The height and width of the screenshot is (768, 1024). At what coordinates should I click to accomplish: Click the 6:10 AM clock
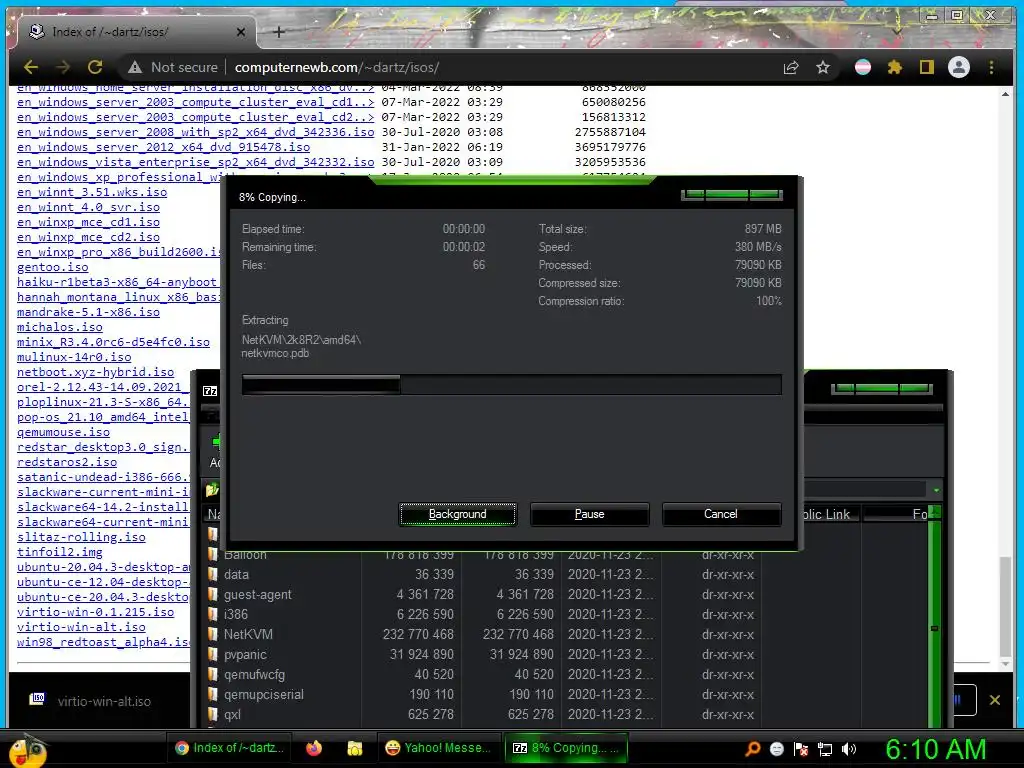(935, 749)
